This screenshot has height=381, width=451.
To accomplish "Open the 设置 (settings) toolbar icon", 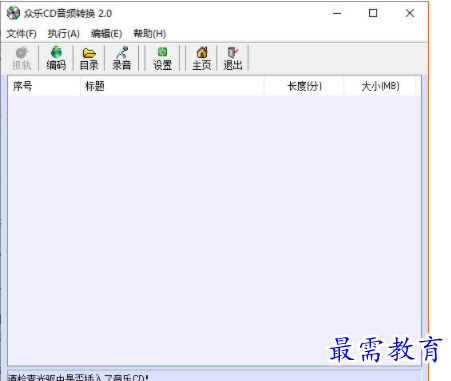I will point(162,58).
